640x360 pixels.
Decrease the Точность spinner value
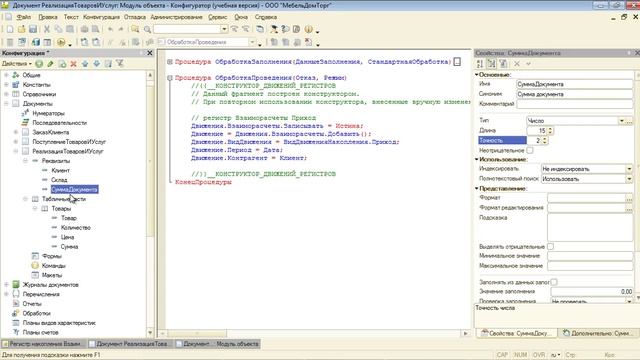point(544,142)
